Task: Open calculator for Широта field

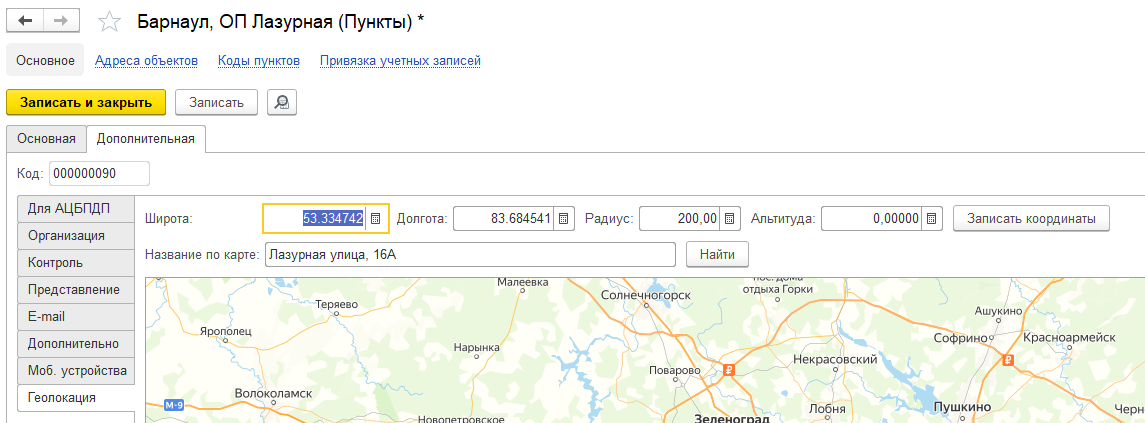Action: click(376, 218)
